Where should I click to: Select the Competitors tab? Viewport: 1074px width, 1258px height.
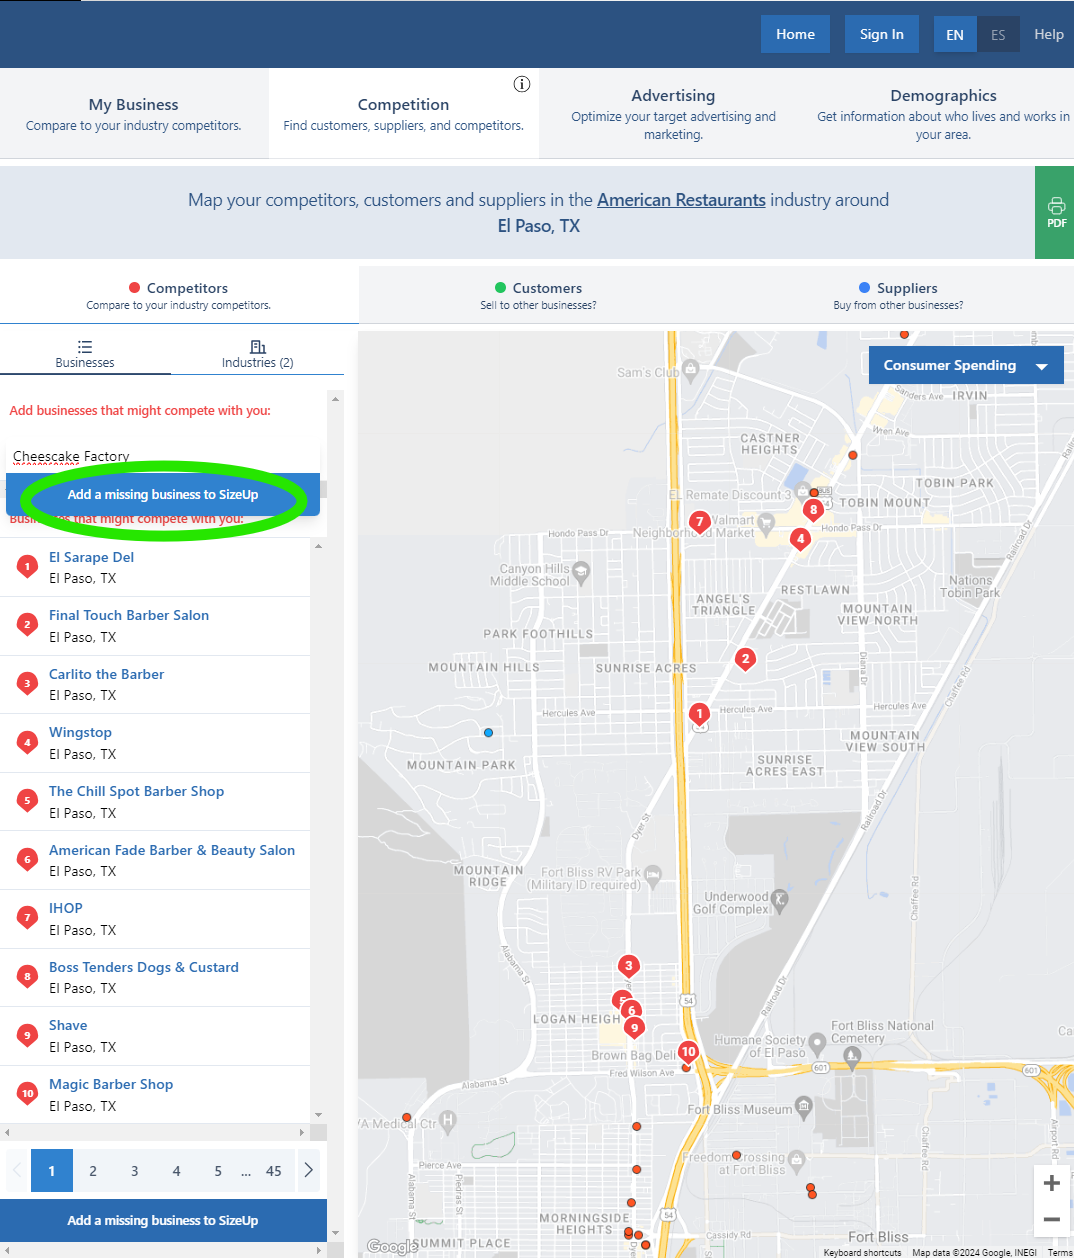[x=179, y=295]
